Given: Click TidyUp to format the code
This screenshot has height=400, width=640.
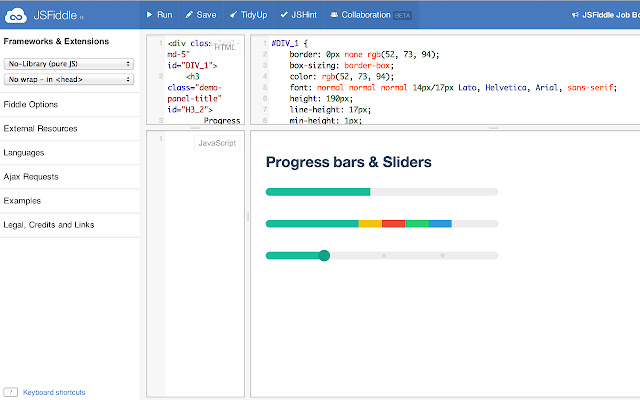Looking at the screenshot, I should [x=247, y=15].
